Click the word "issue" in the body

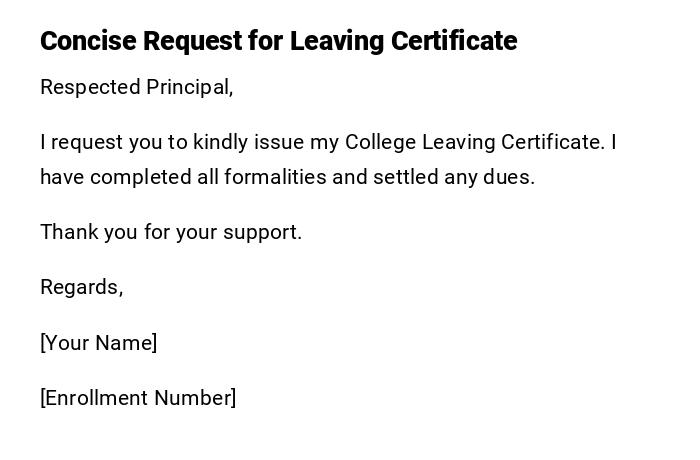click(279, 142)
